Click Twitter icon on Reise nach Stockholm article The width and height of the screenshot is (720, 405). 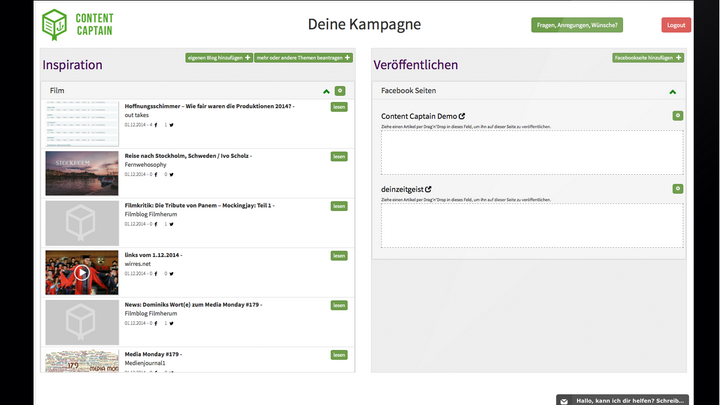(171, 174)
